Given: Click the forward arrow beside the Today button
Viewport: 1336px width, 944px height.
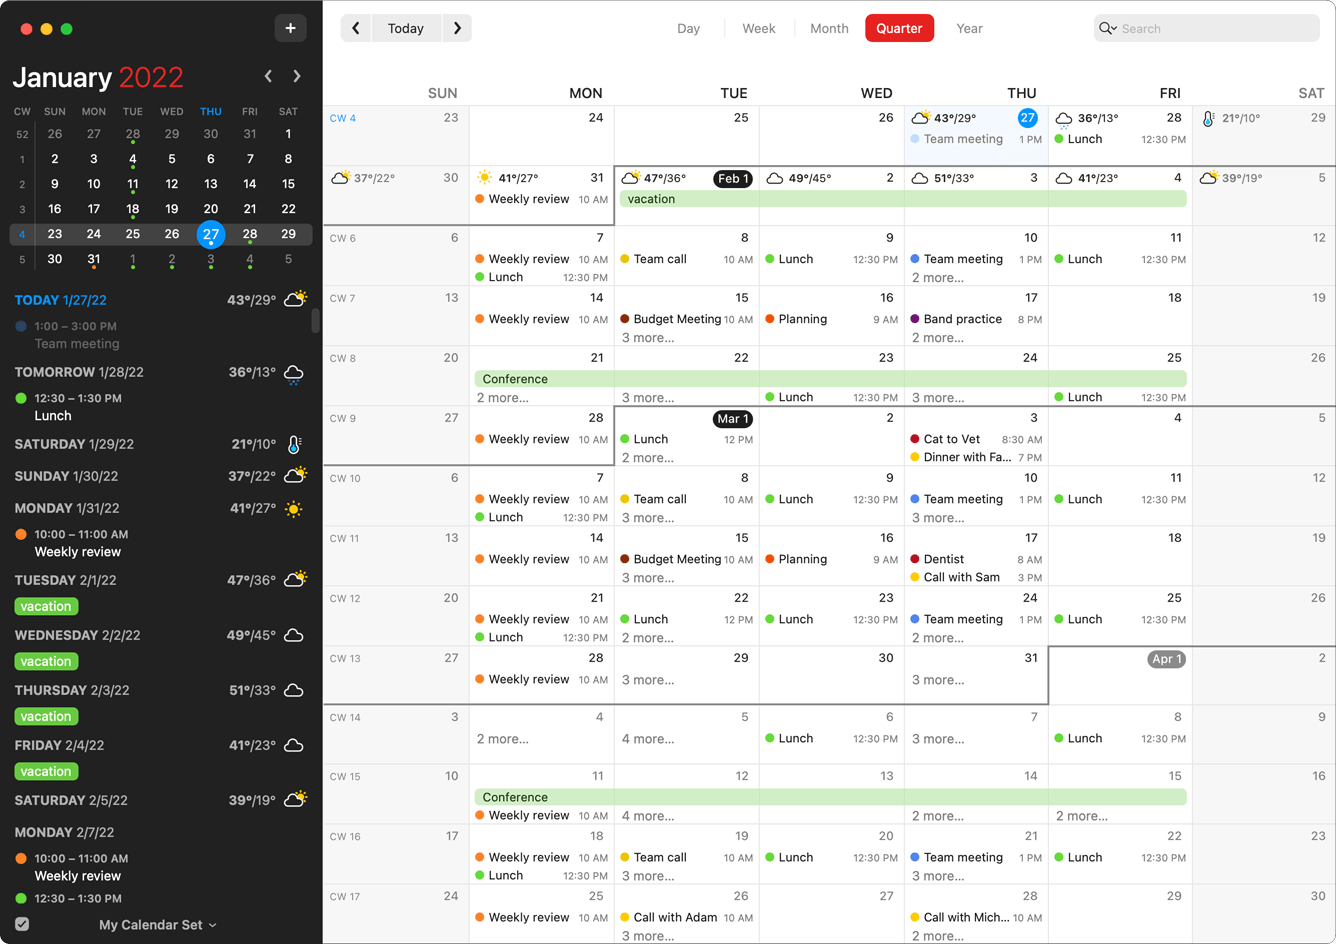Looking at the screenshot, I should point(457,28).
